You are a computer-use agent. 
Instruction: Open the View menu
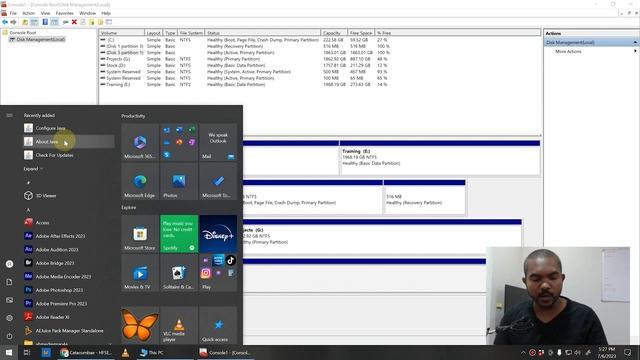coord(45,13)
